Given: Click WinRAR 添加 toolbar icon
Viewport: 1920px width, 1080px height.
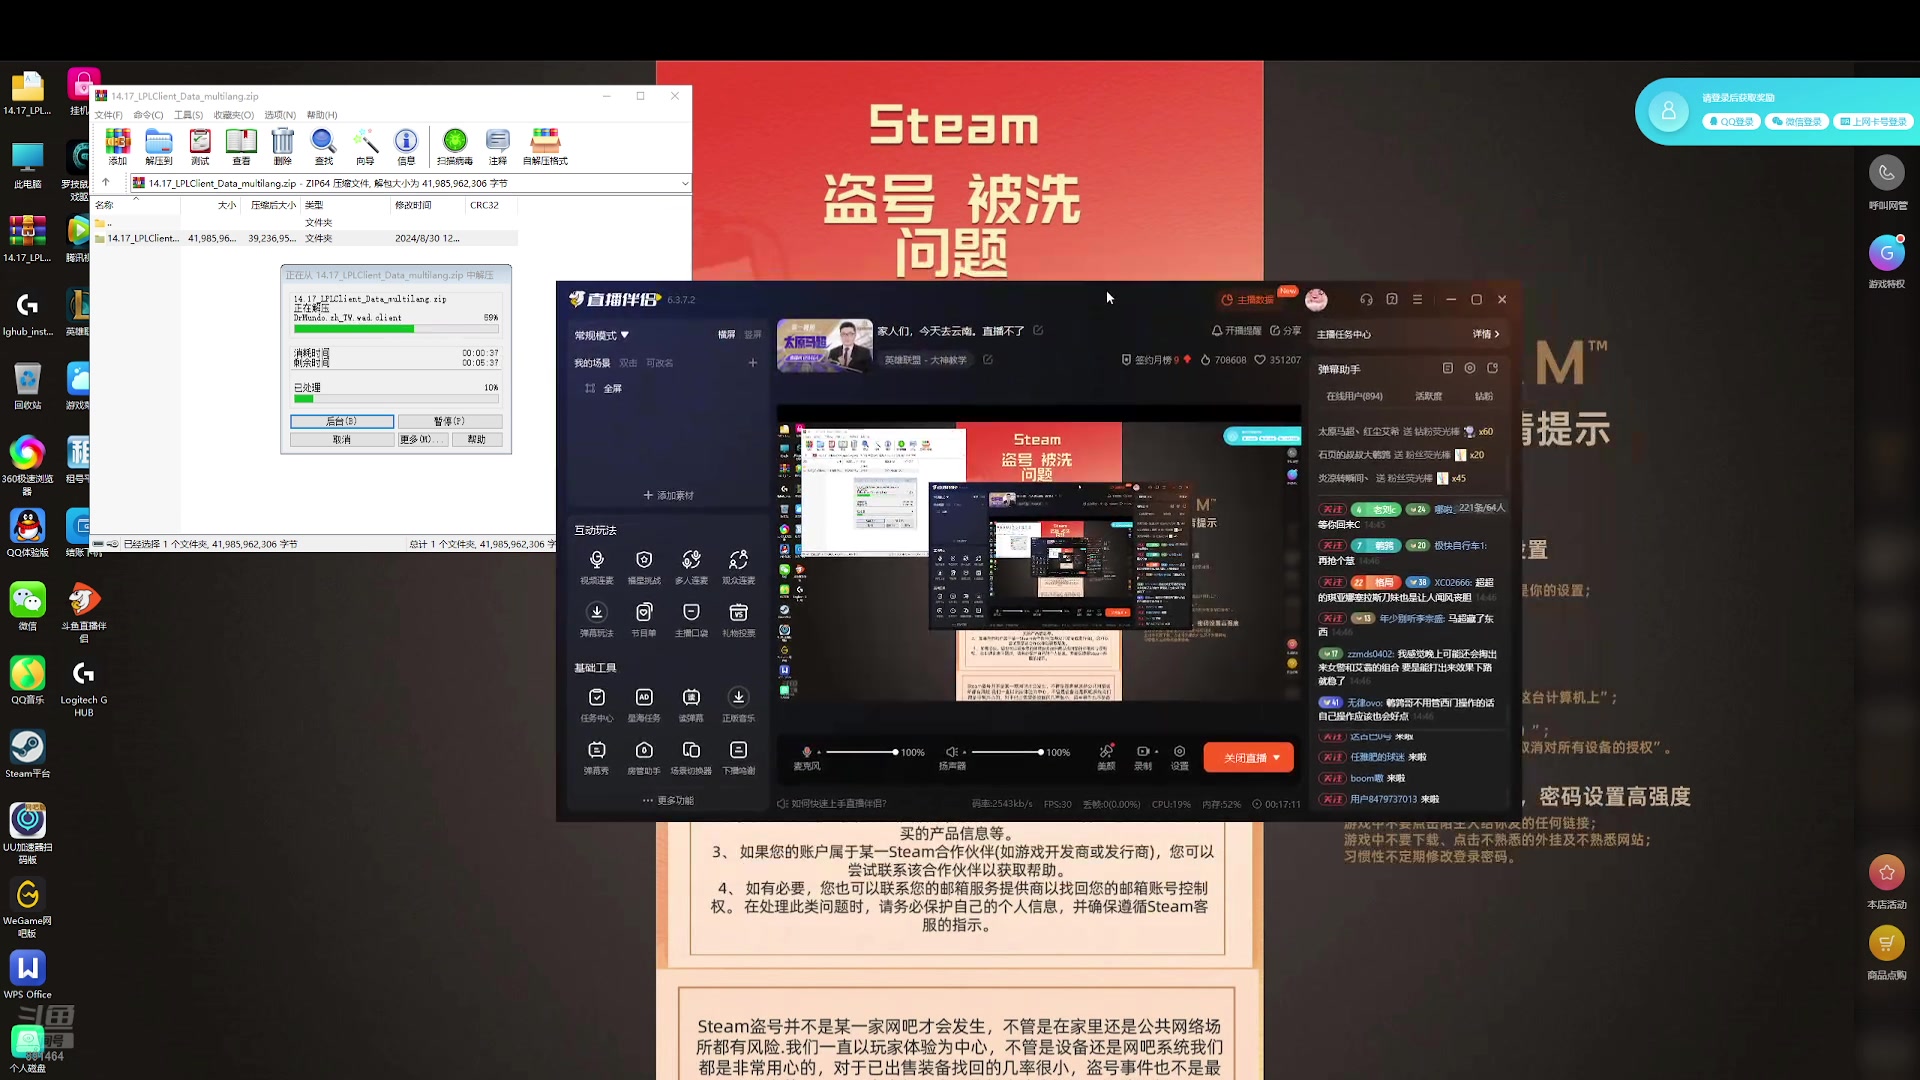Looking at the screenshot, I should (118, 146).
